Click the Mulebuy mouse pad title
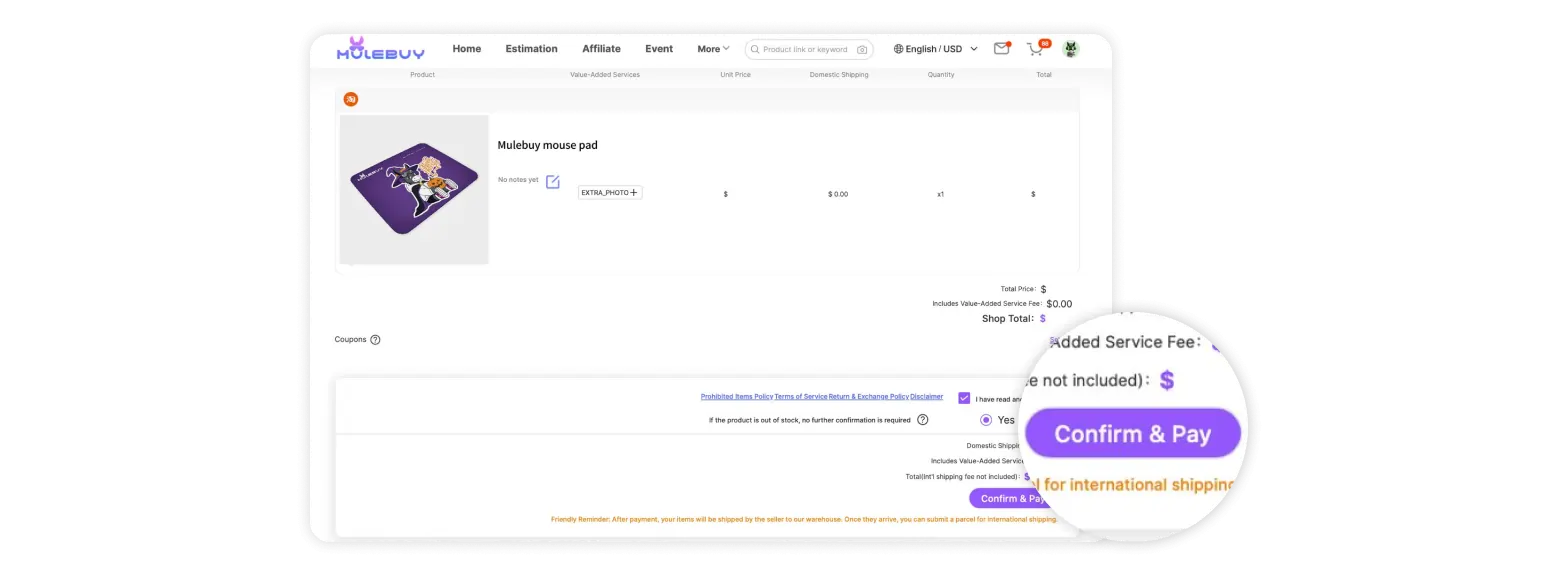Viewport: 1556px width, 576px height. (548, 145)
